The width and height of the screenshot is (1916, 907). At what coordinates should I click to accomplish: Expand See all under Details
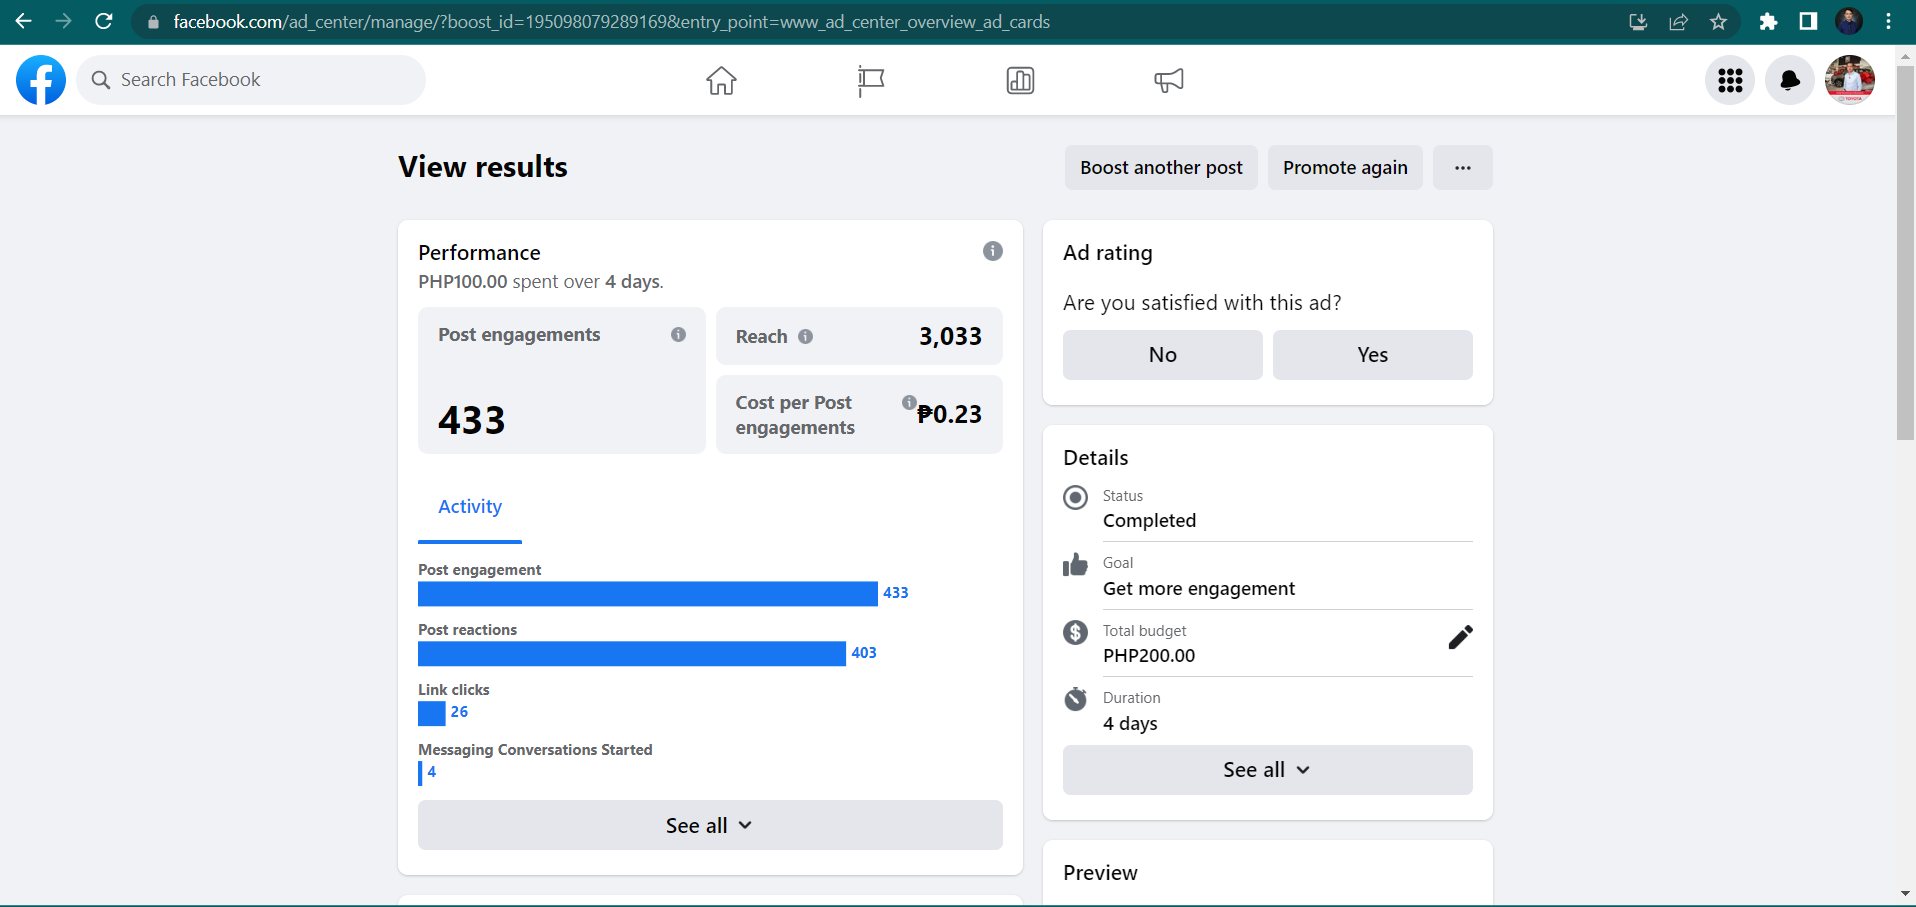point(1267,770)
